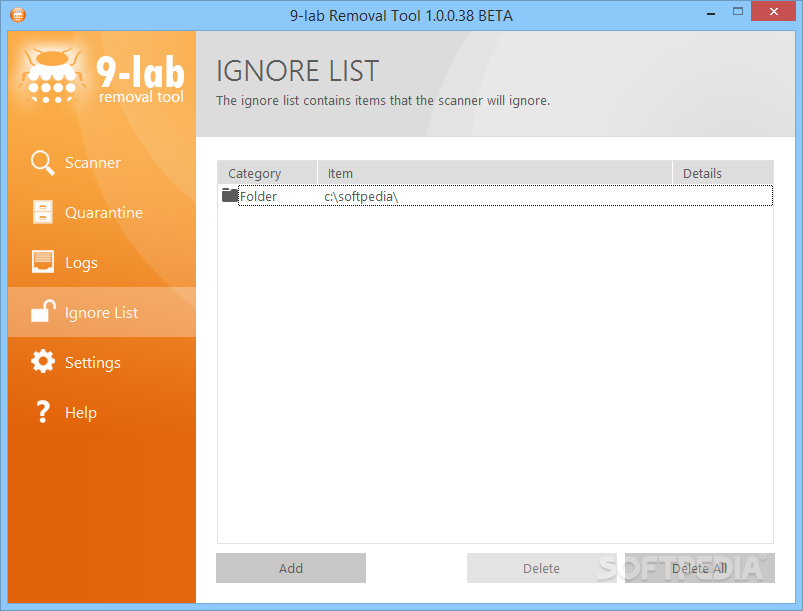The width and height of the screenshot is (803, 611).
Task: Click the Quarantine cabinet icon
Action: [43, 212]
